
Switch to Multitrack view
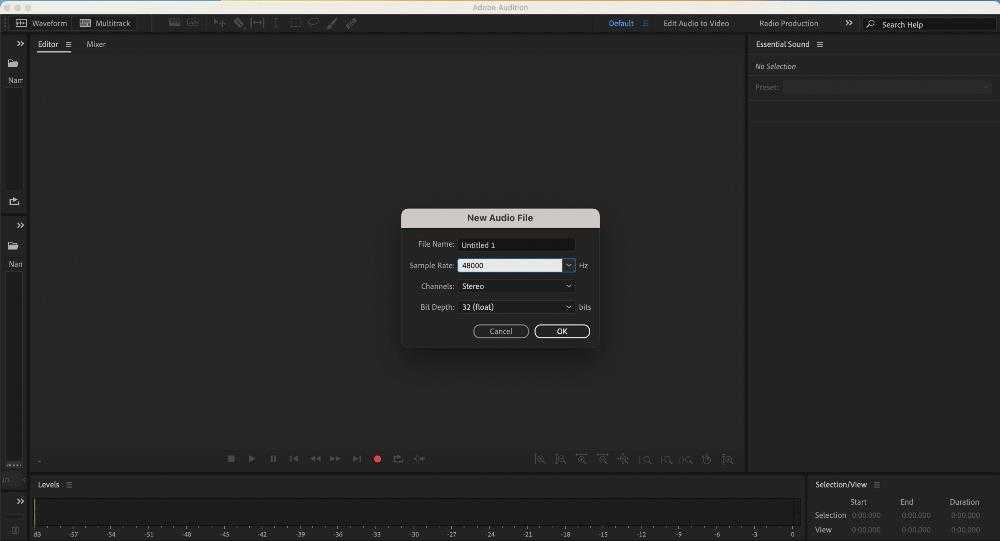coord(105,23)
